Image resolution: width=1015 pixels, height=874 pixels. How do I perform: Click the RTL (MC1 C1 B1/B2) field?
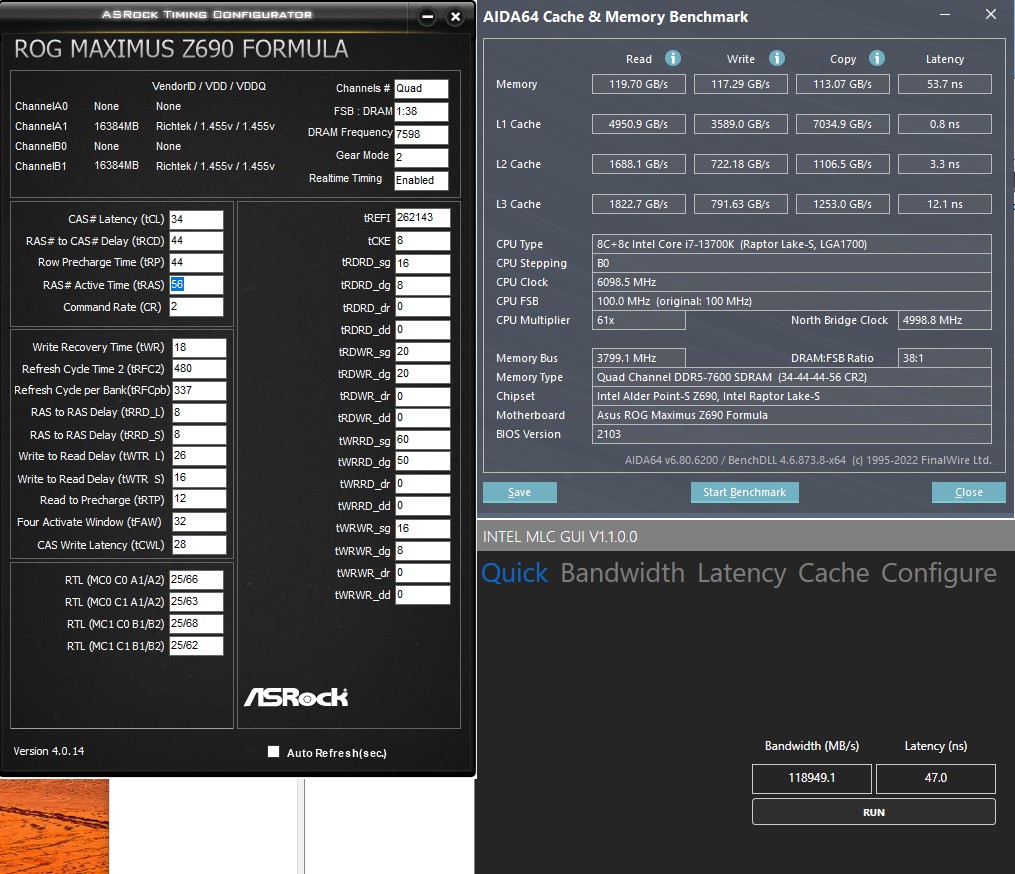196,645
